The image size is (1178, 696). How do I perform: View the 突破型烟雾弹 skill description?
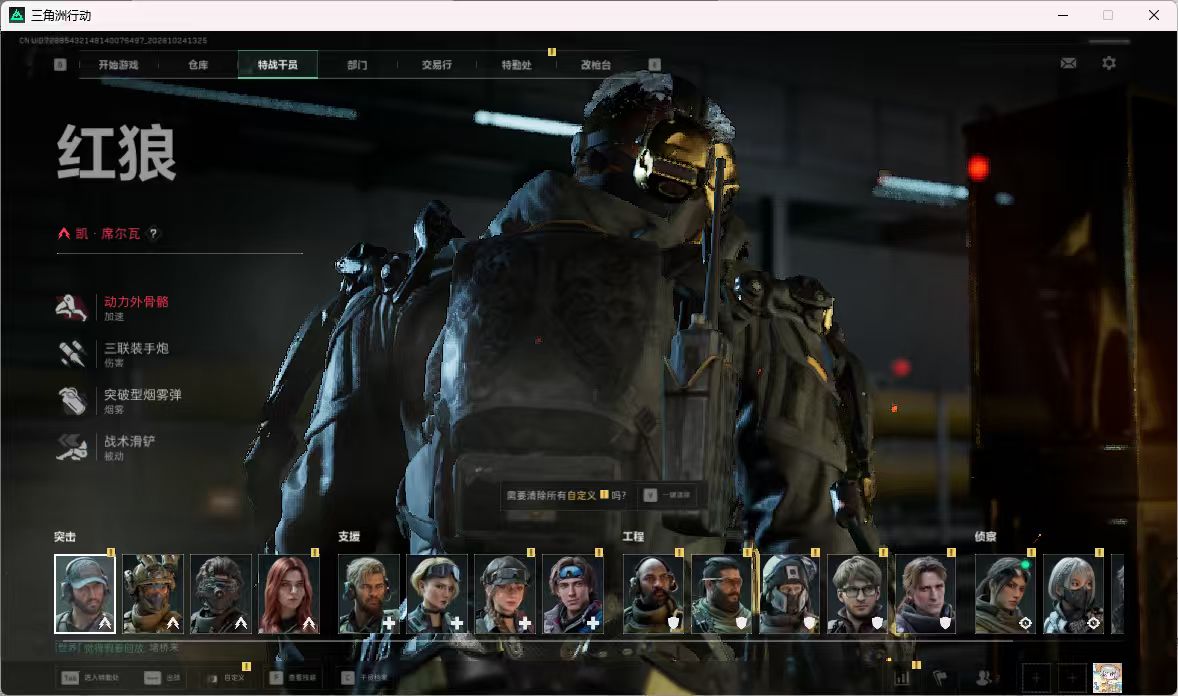point(143,401)
